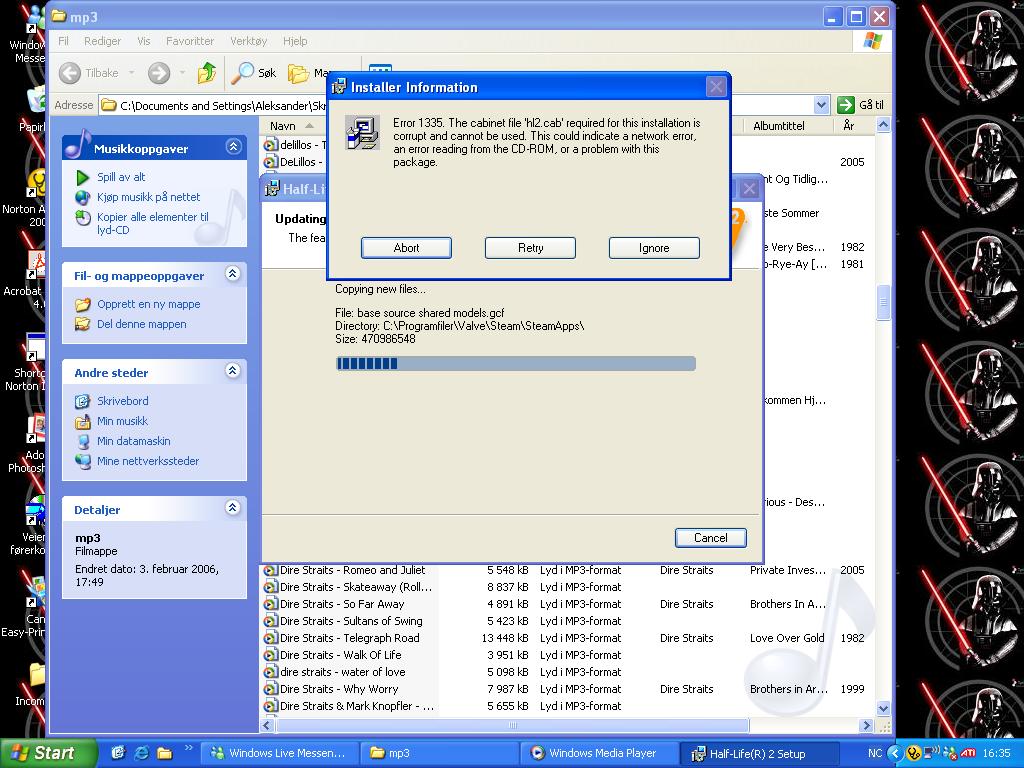Image resolution: width=1024 pixels, height=768 pixels.
Task: Open Windows Live Messenger taskbar item
Action: point(277,753)
